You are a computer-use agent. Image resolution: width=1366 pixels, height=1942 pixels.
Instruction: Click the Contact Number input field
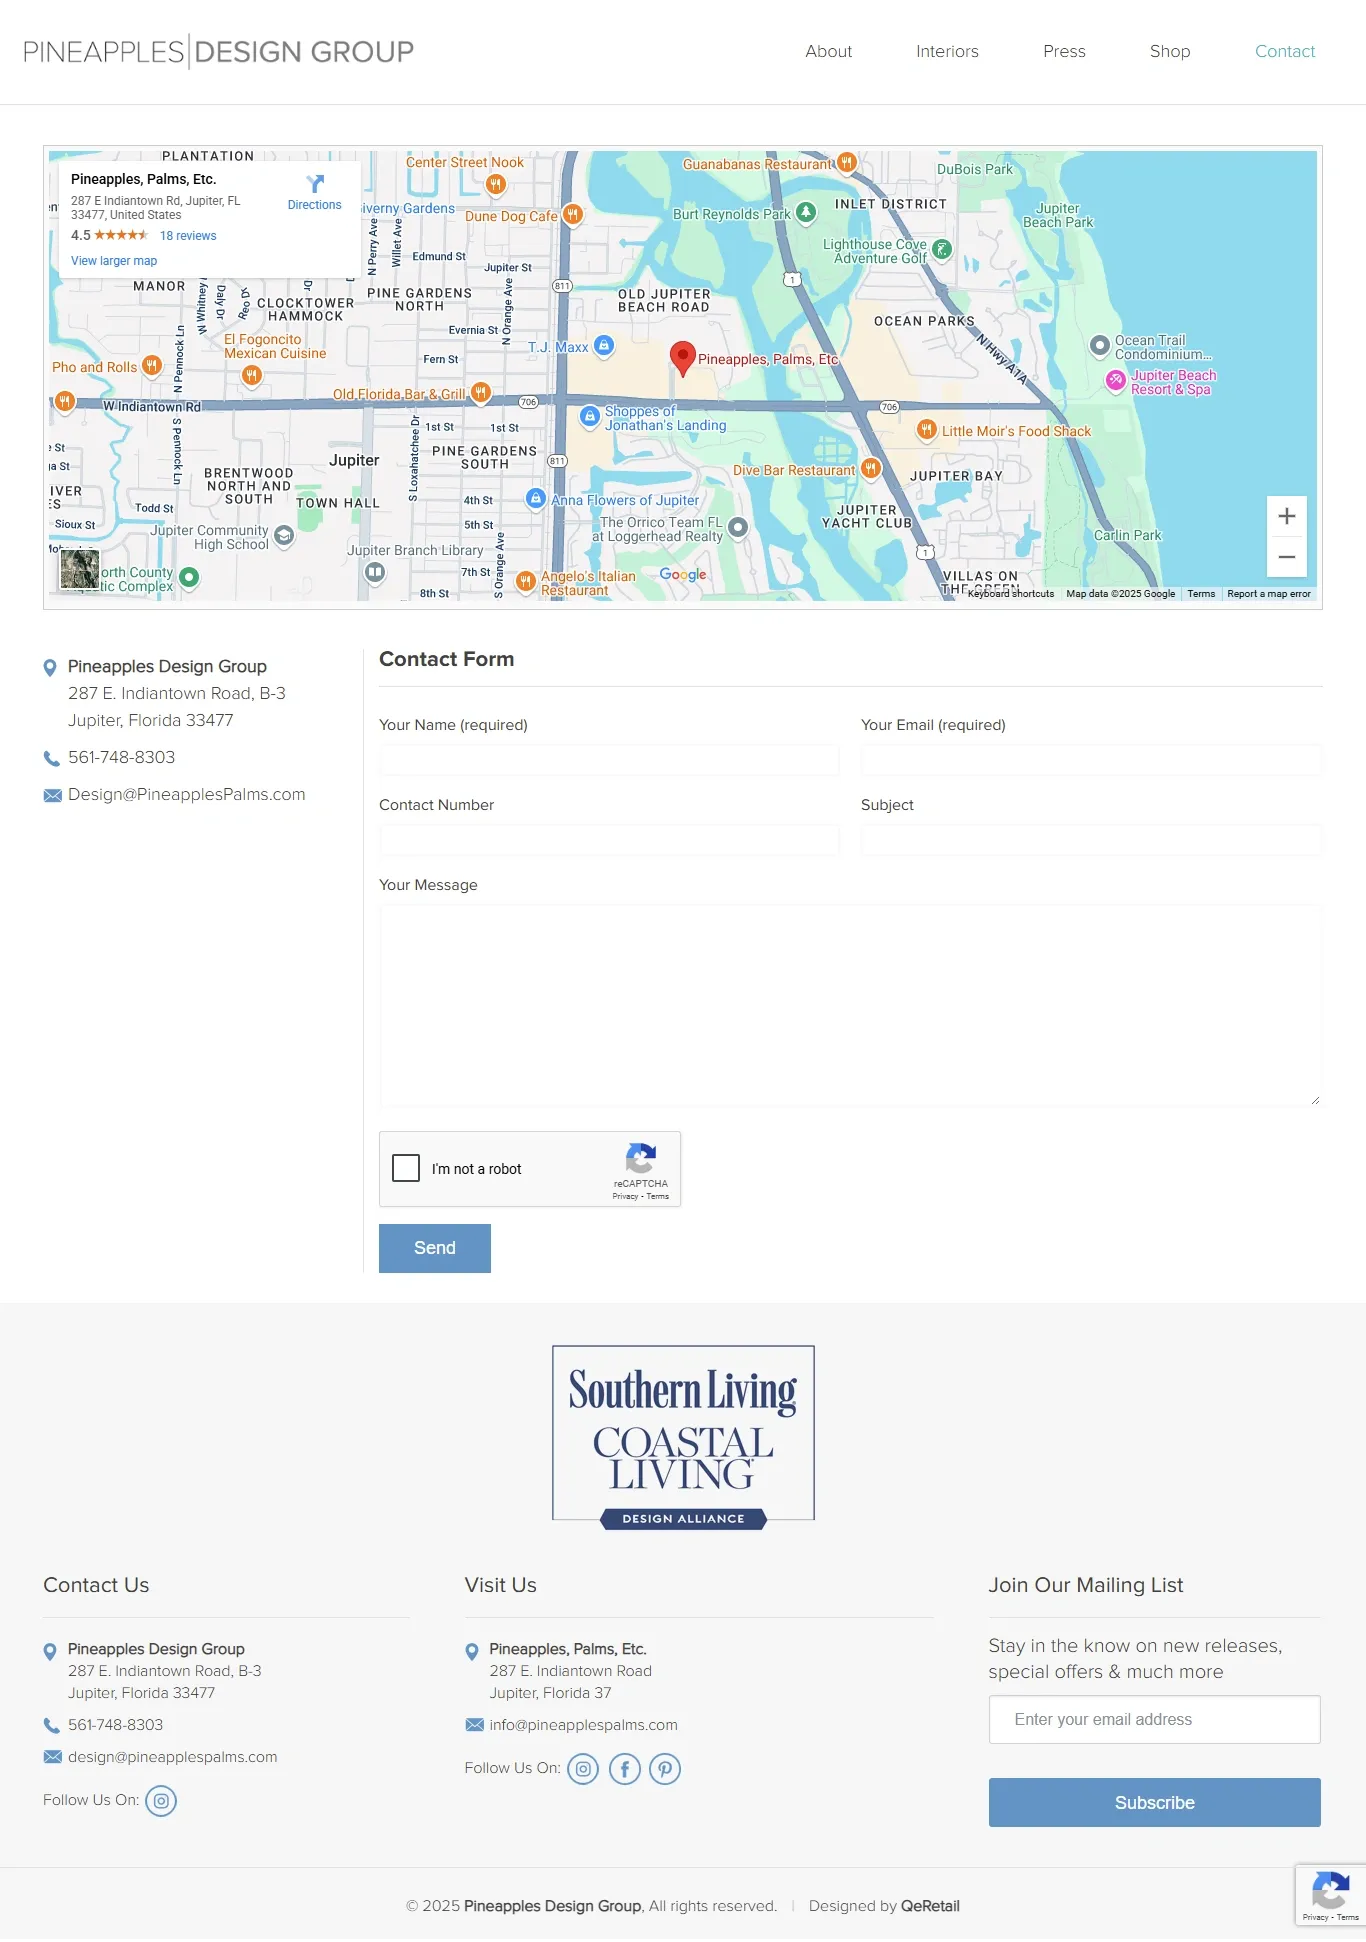[x=609, y=840]
